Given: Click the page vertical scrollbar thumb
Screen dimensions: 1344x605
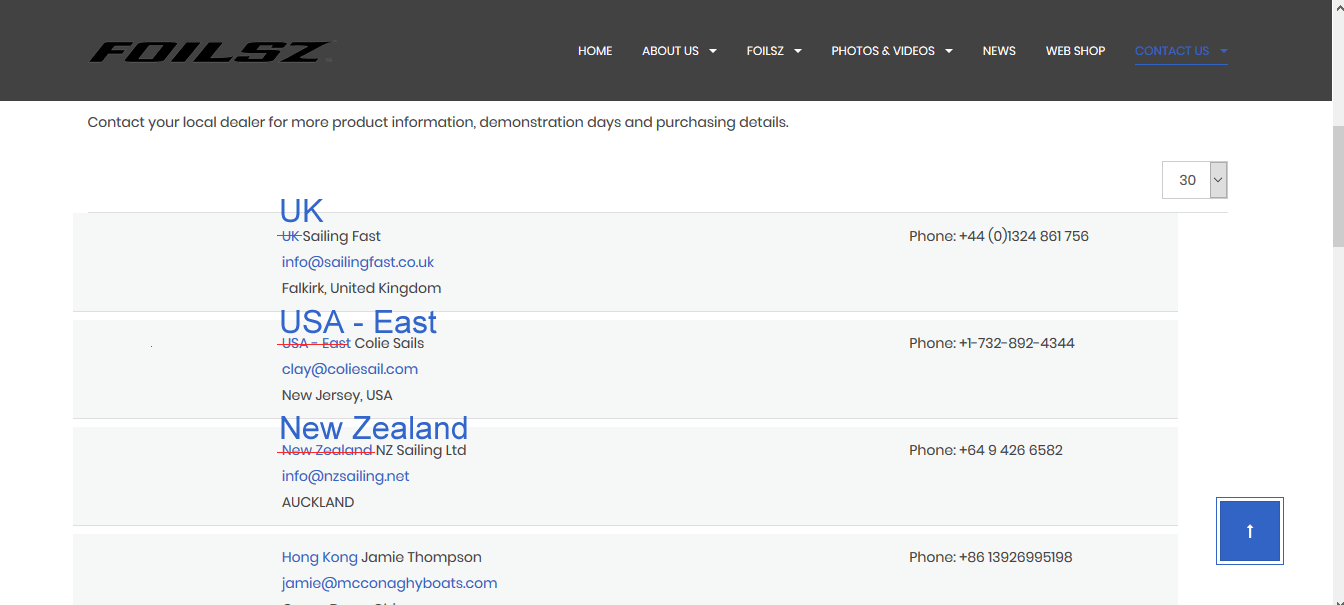Looking at the screenshot, I should 1338,185.
